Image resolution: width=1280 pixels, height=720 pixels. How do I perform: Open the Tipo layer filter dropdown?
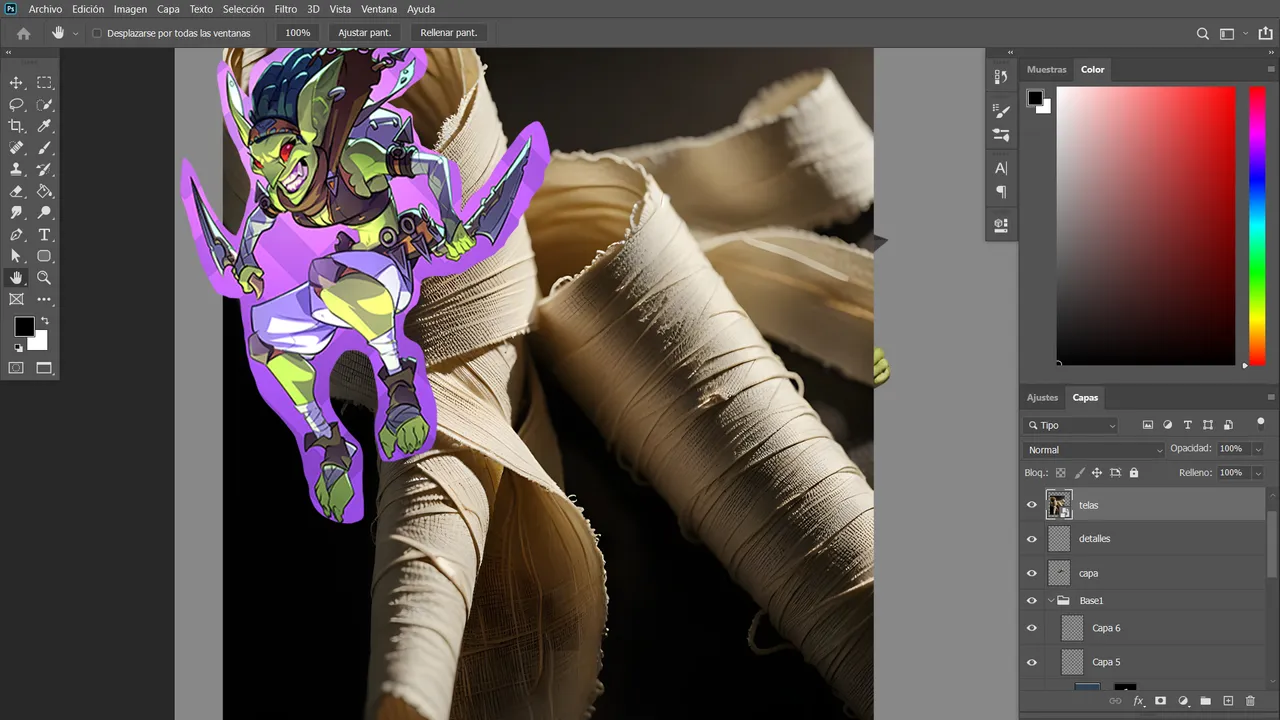pyautogui.click(x=1071, y=425)
